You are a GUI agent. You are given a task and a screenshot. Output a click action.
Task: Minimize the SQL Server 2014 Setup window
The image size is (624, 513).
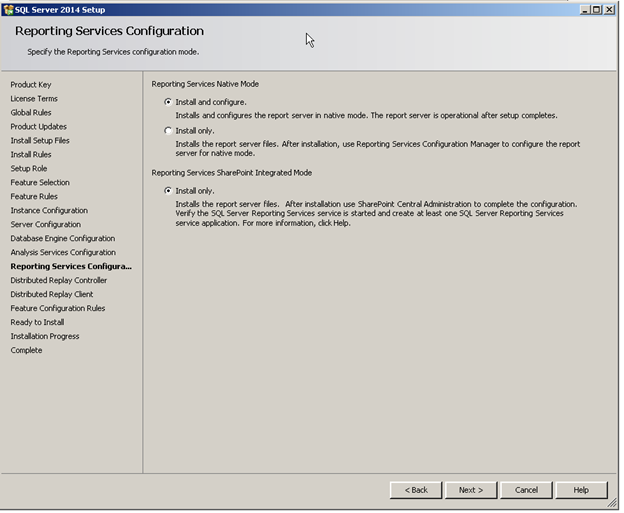coord(585,10)
